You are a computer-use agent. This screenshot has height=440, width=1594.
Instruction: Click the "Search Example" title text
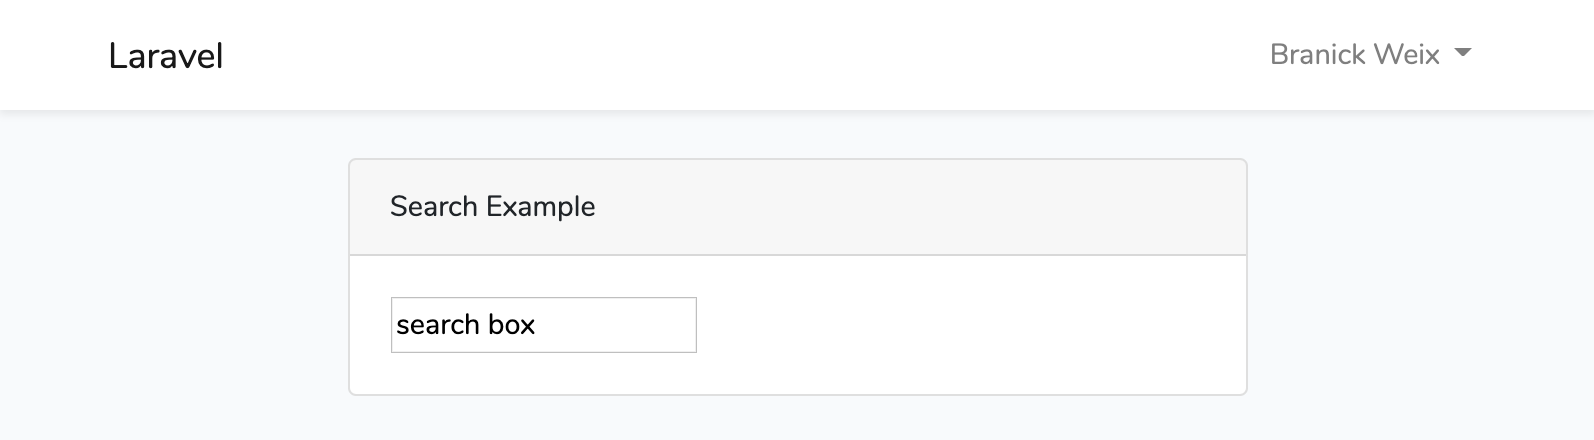492,207
